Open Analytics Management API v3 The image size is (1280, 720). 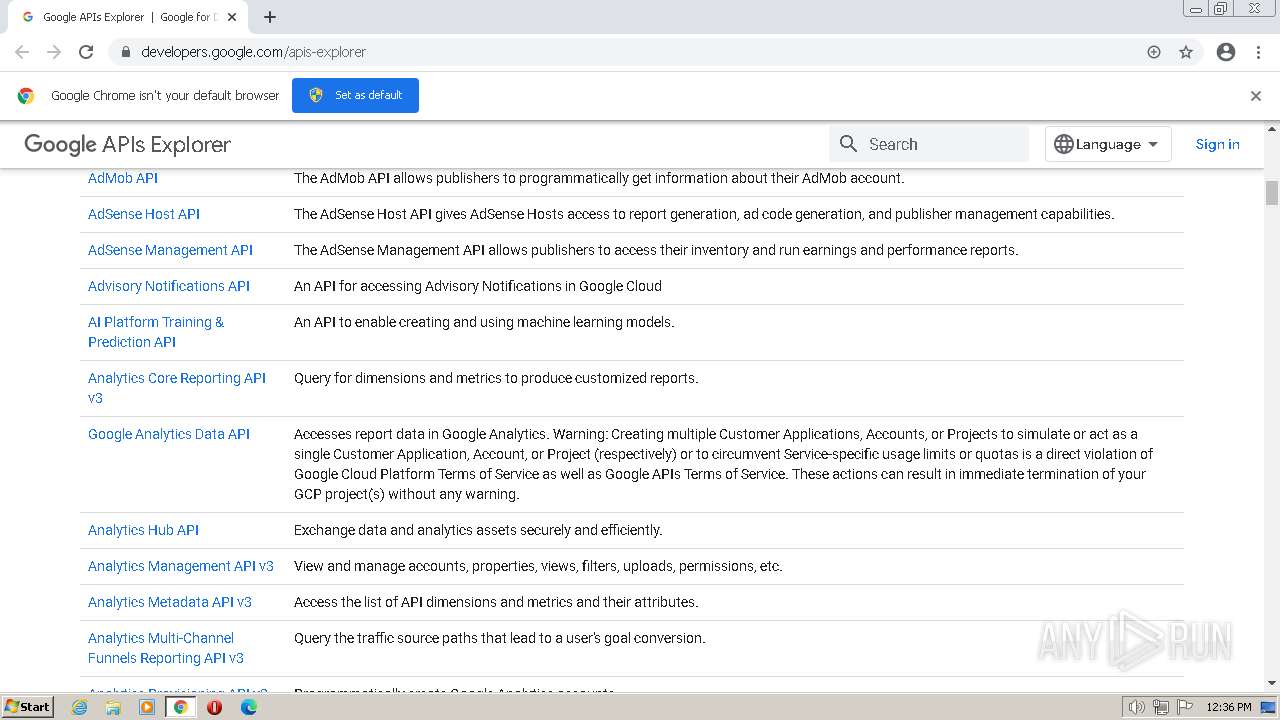tap(181, 566)
